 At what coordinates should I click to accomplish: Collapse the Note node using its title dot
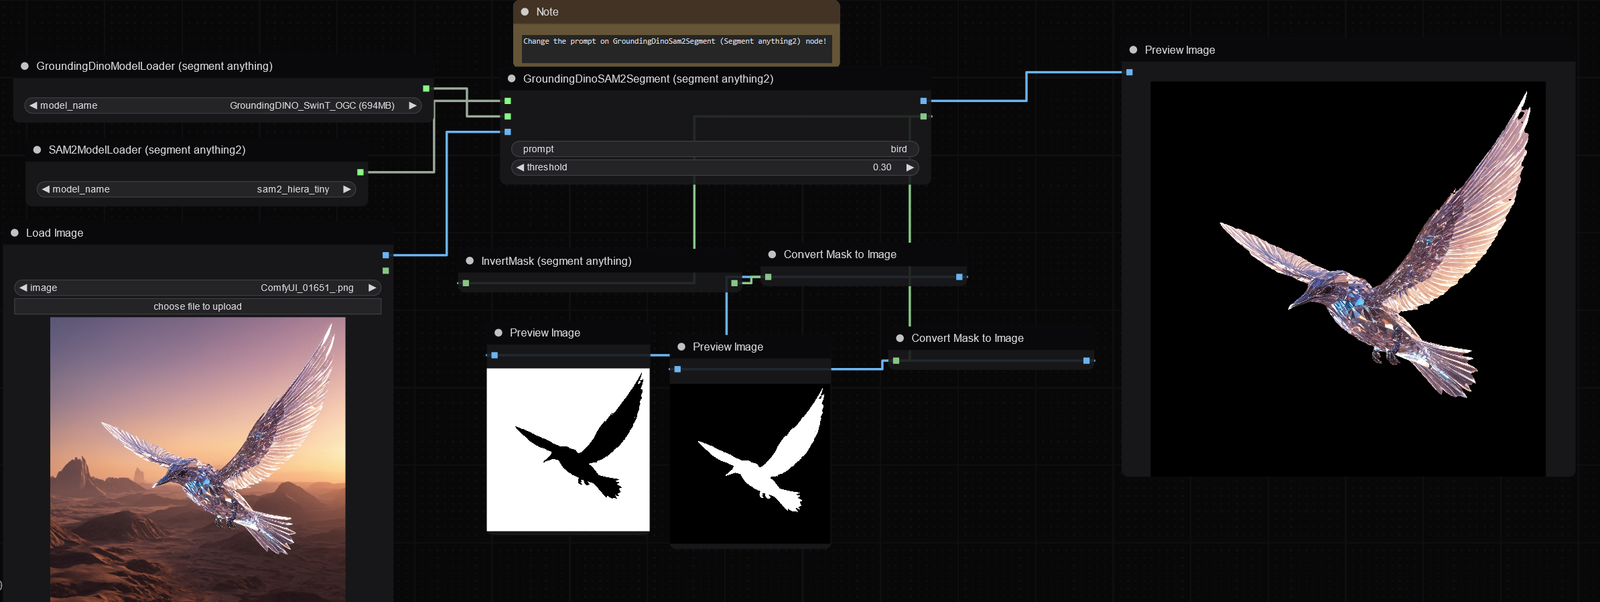tap(525, 12)
